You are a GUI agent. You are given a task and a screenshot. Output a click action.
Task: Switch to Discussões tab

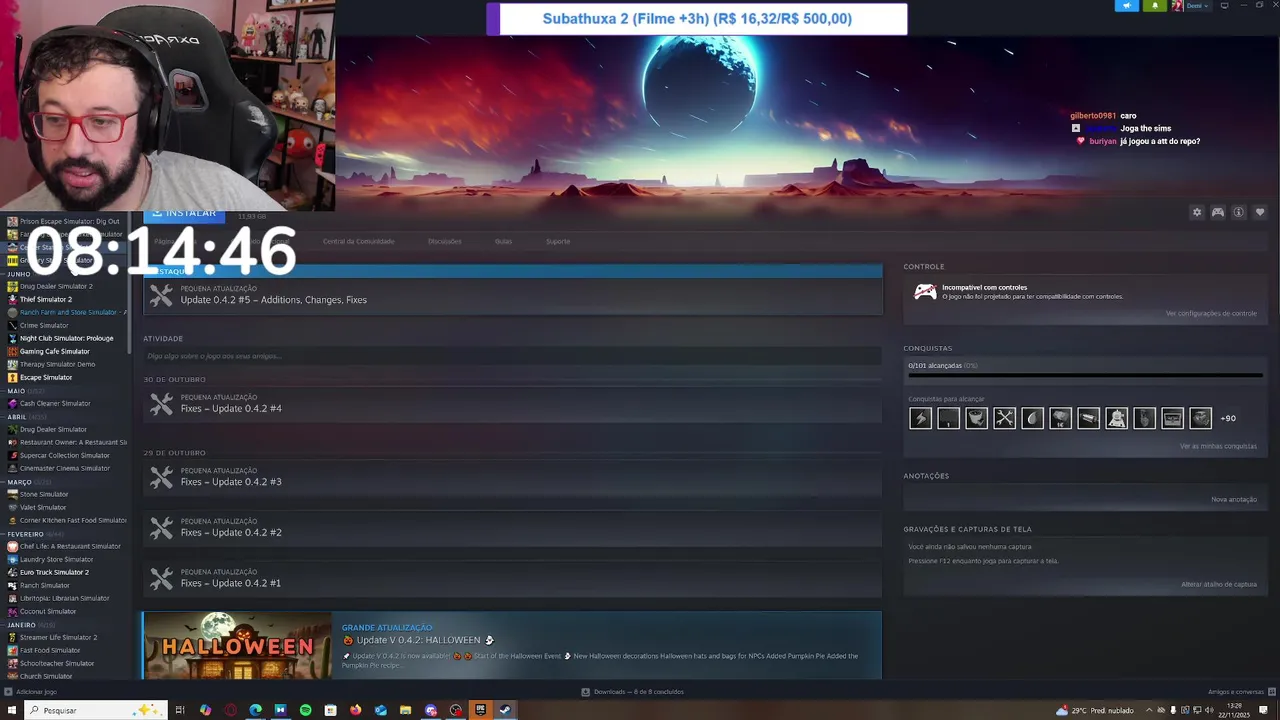coord(444,241)
